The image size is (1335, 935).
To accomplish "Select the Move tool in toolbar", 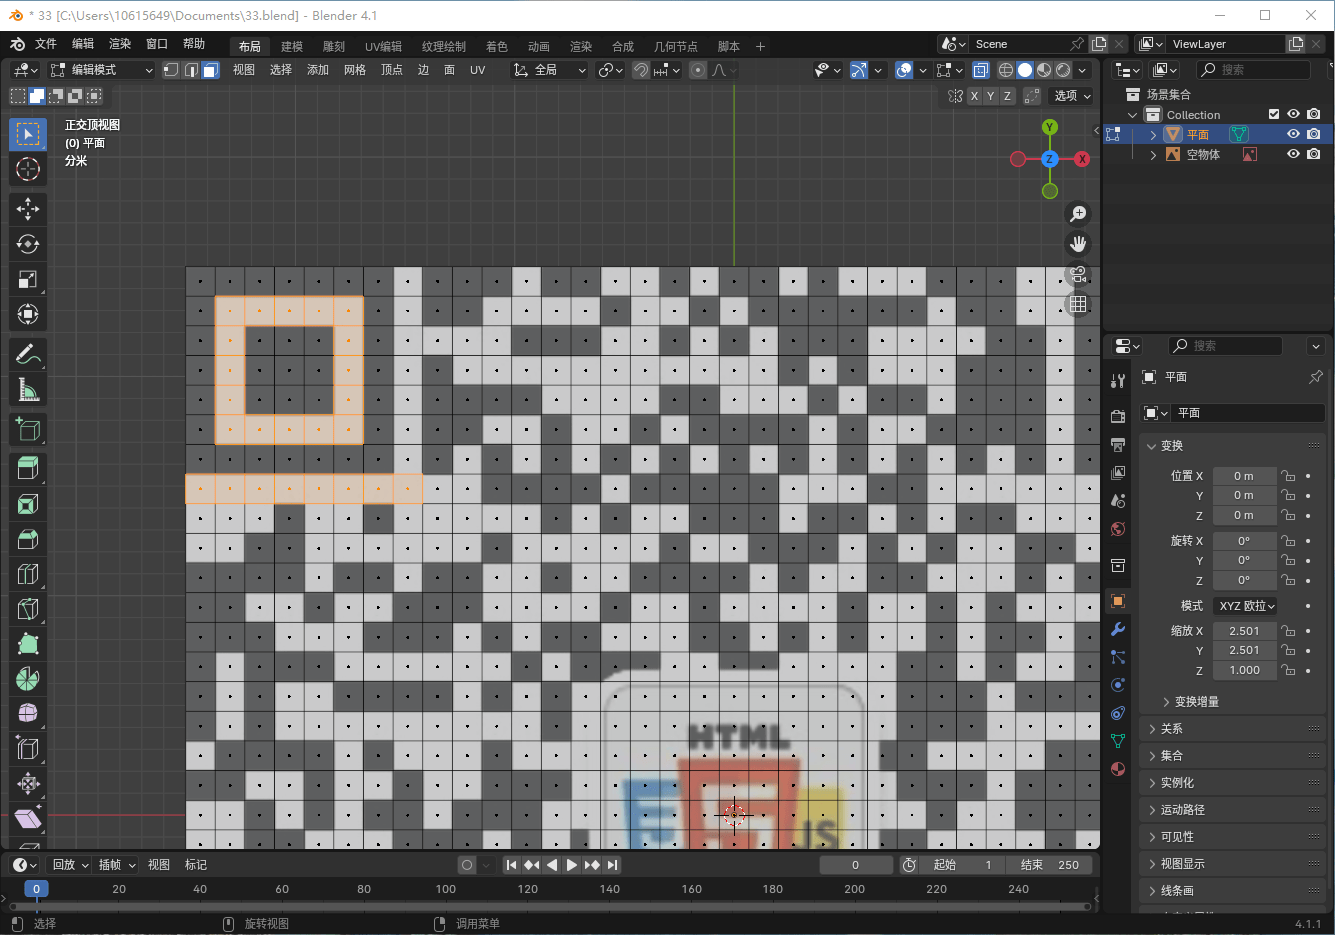I will (28, 208).
